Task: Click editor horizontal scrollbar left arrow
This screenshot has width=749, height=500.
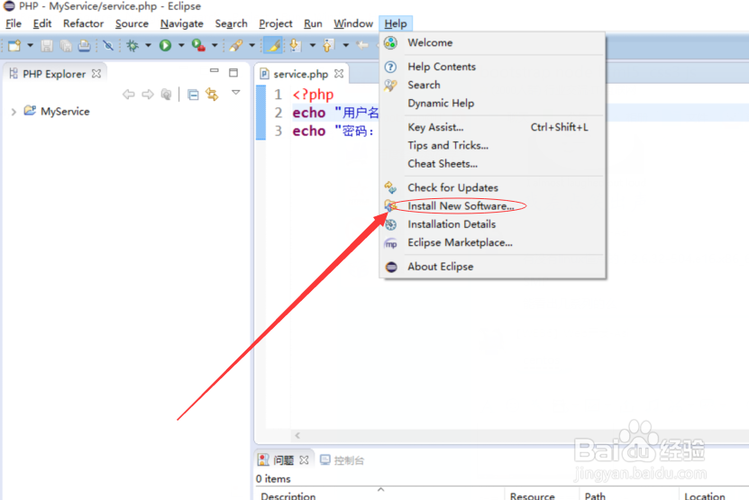Action: (298, 435)
